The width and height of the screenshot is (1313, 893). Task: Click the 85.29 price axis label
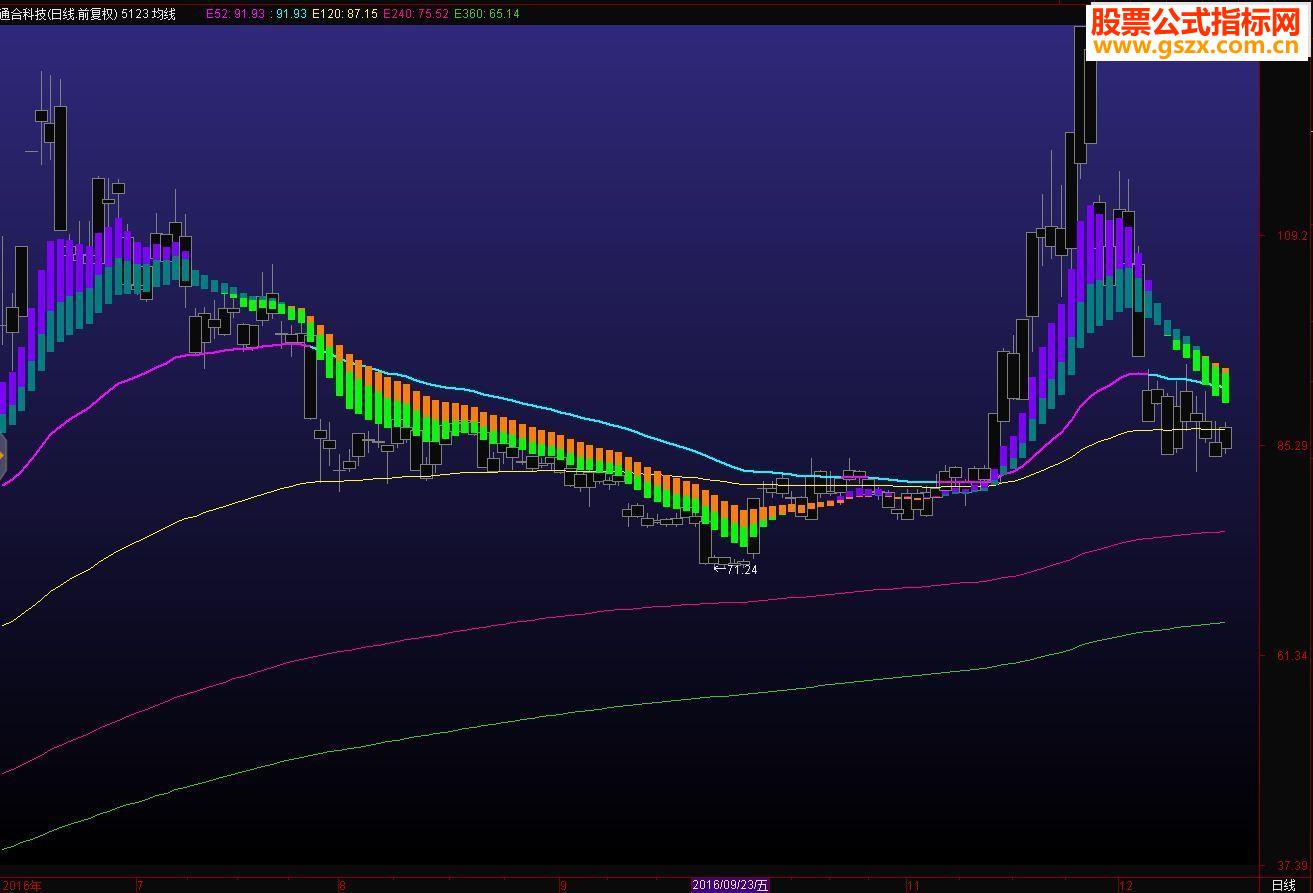click(1293, 446)
